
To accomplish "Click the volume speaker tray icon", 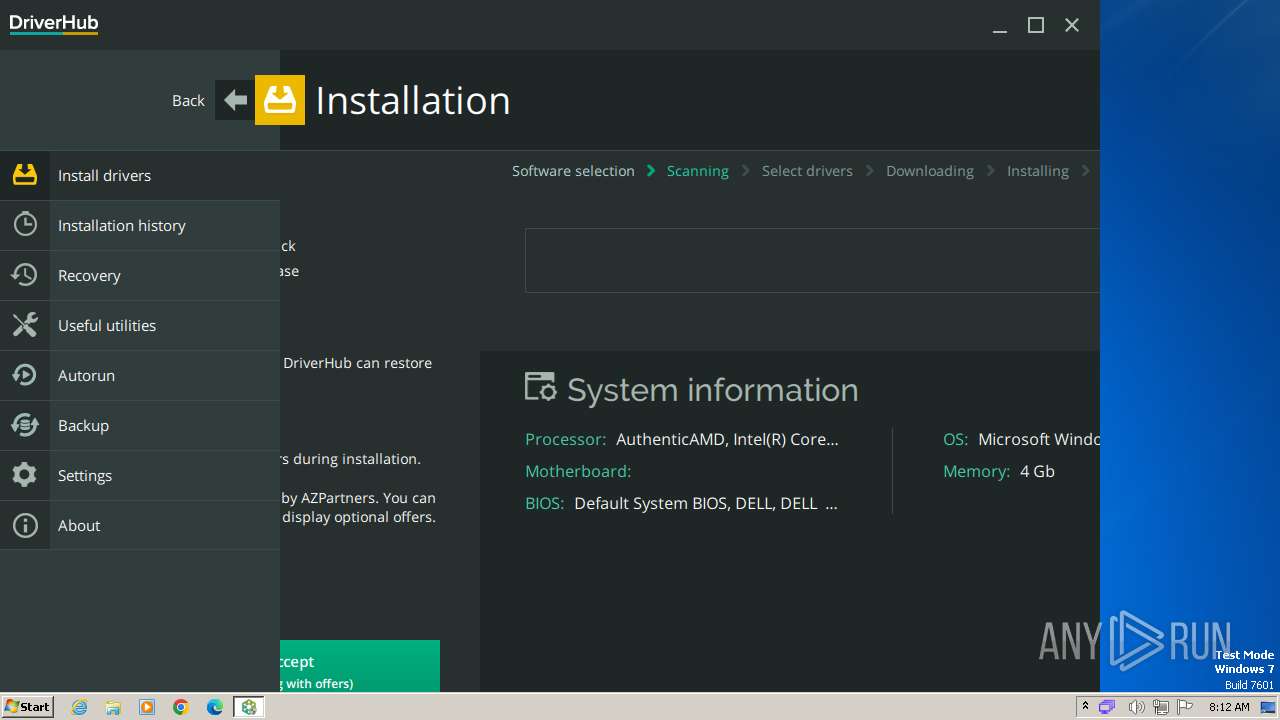I will coord(1136,707).
